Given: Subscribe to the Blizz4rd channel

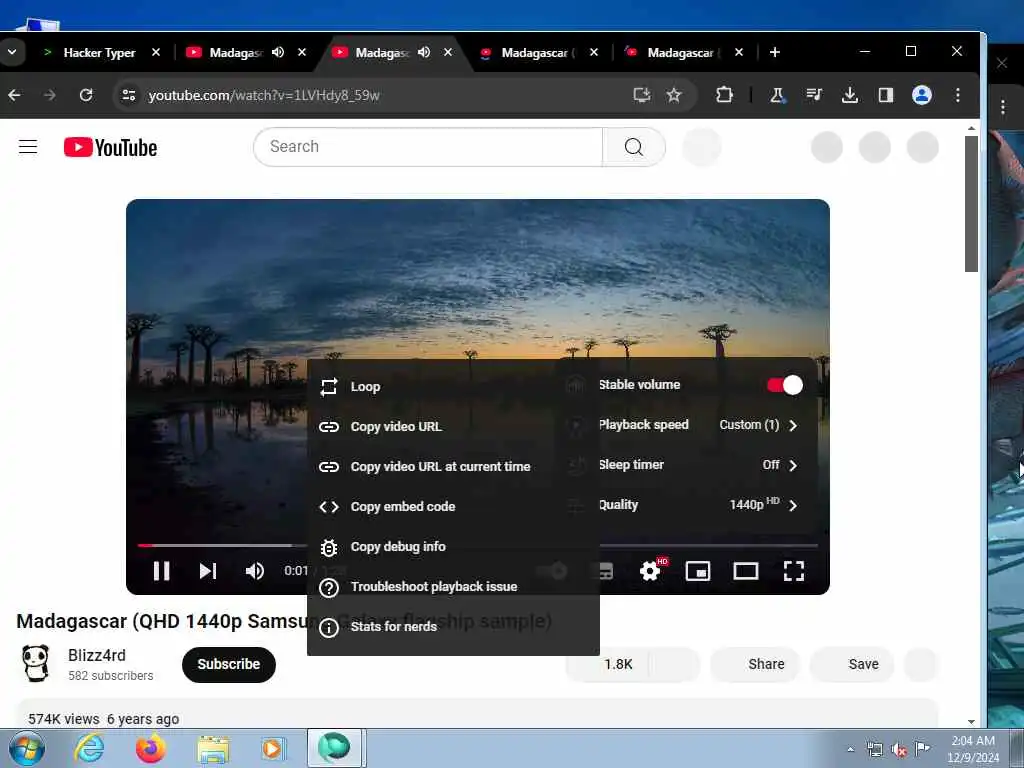Looking at the screenshot, I should pyautogui.click(x=229, y=664).
